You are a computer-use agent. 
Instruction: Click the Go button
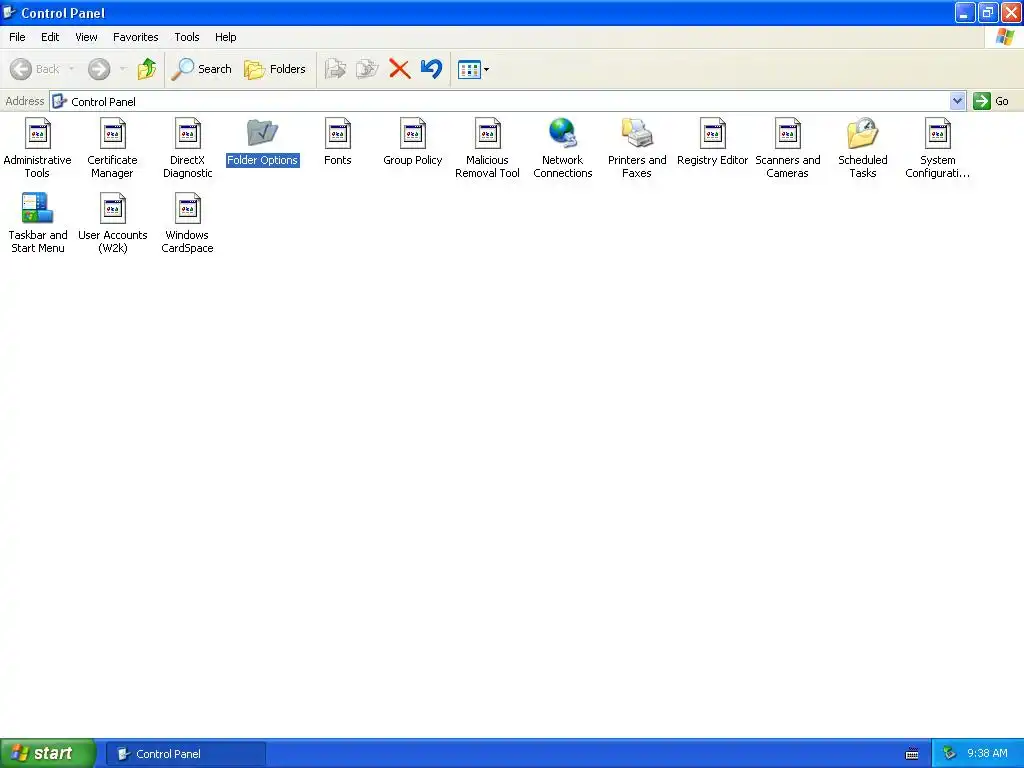click(x=991, y=101)
